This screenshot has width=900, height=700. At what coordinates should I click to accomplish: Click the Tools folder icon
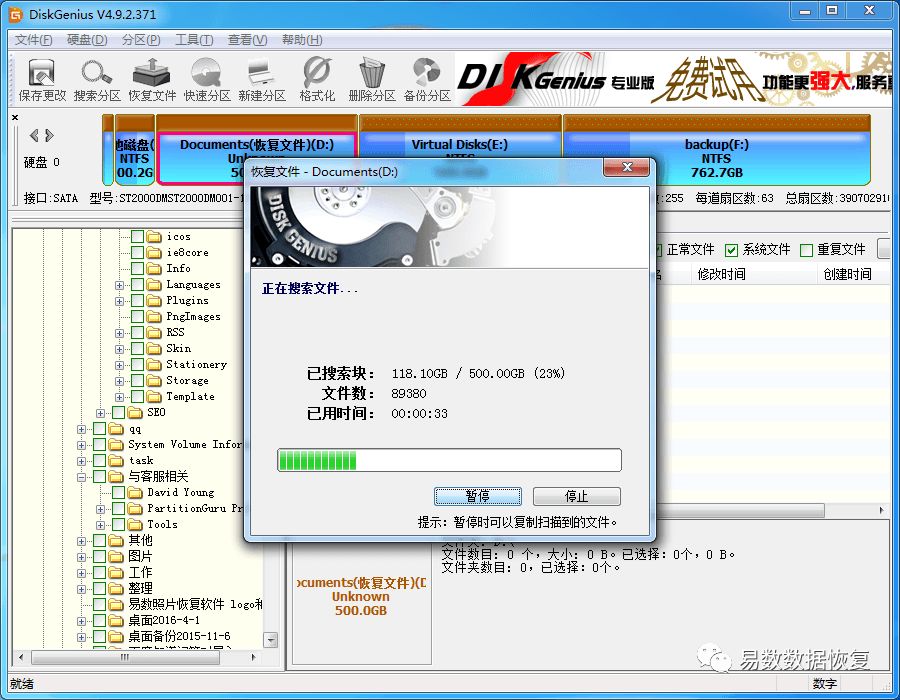(135, 524)
